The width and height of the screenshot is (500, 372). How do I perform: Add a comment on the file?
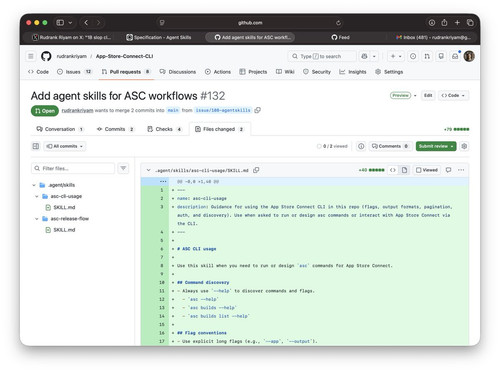coord(448,170)
